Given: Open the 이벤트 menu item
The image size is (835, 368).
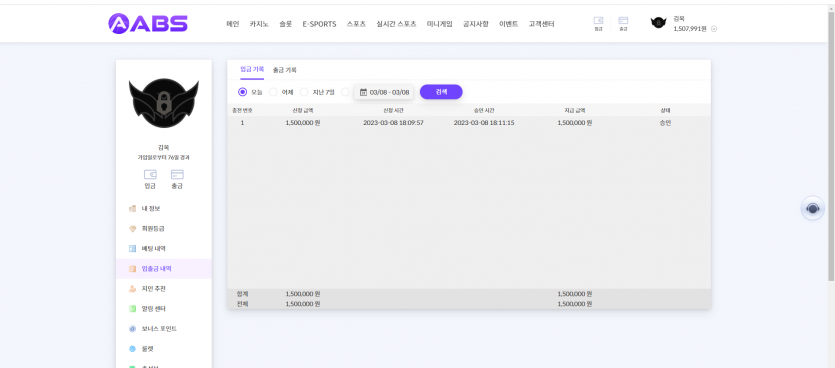Looking at the screenshot, I should tap(508, 24).
